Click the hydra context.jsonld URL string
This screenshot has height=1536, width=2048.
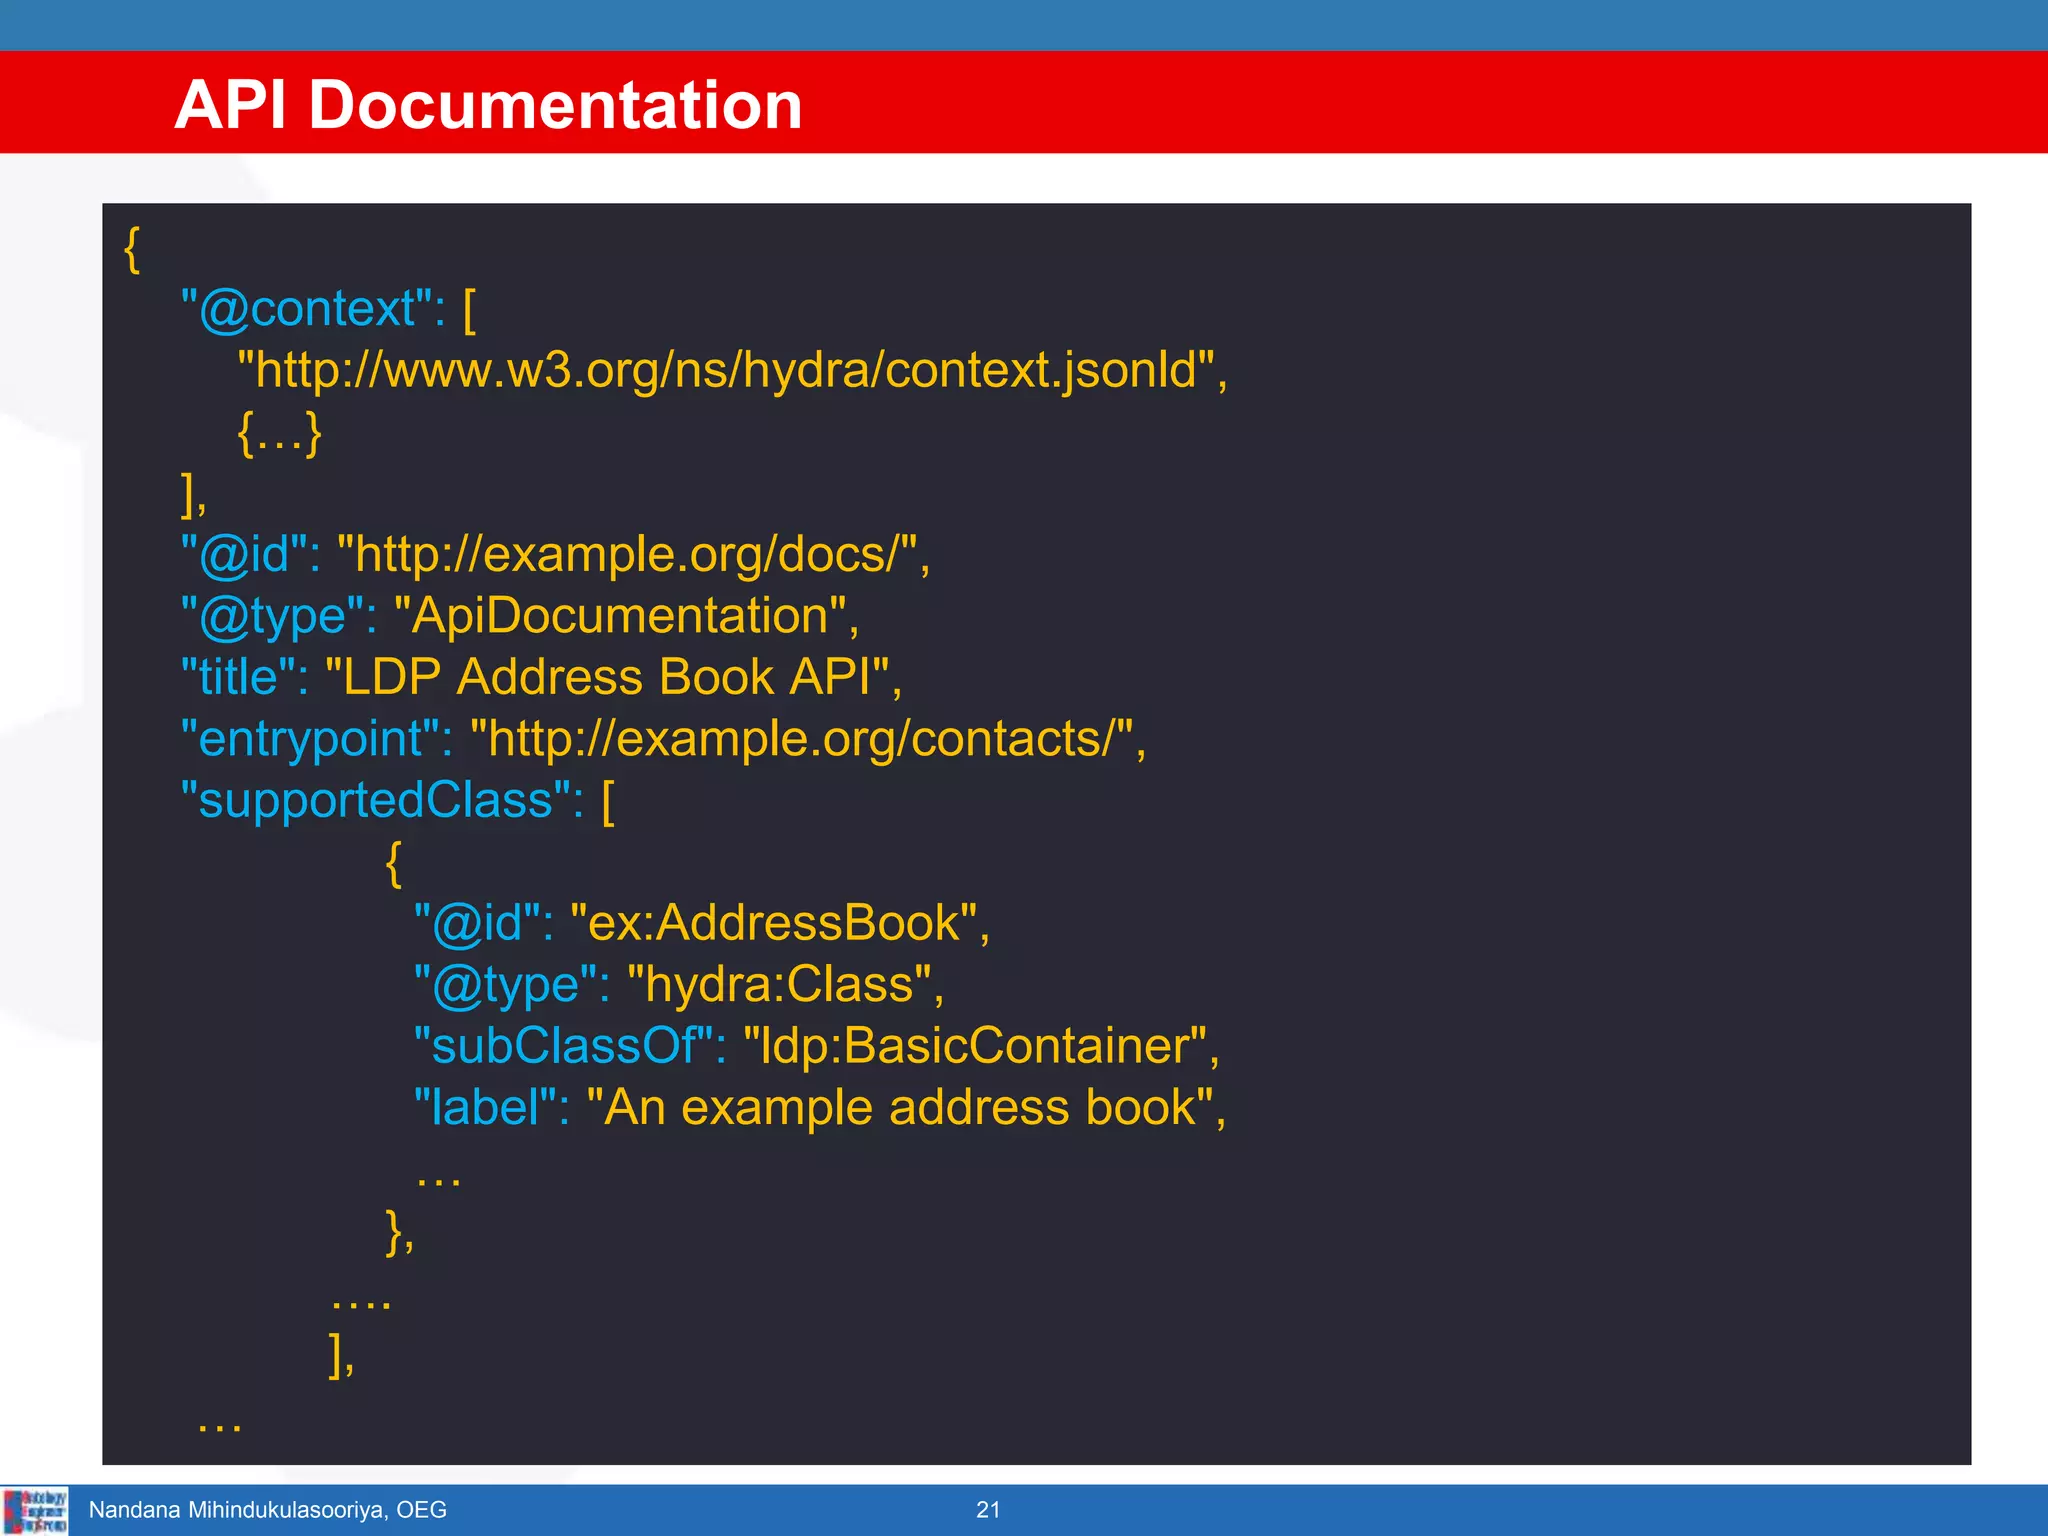click(x=733, y=371)
